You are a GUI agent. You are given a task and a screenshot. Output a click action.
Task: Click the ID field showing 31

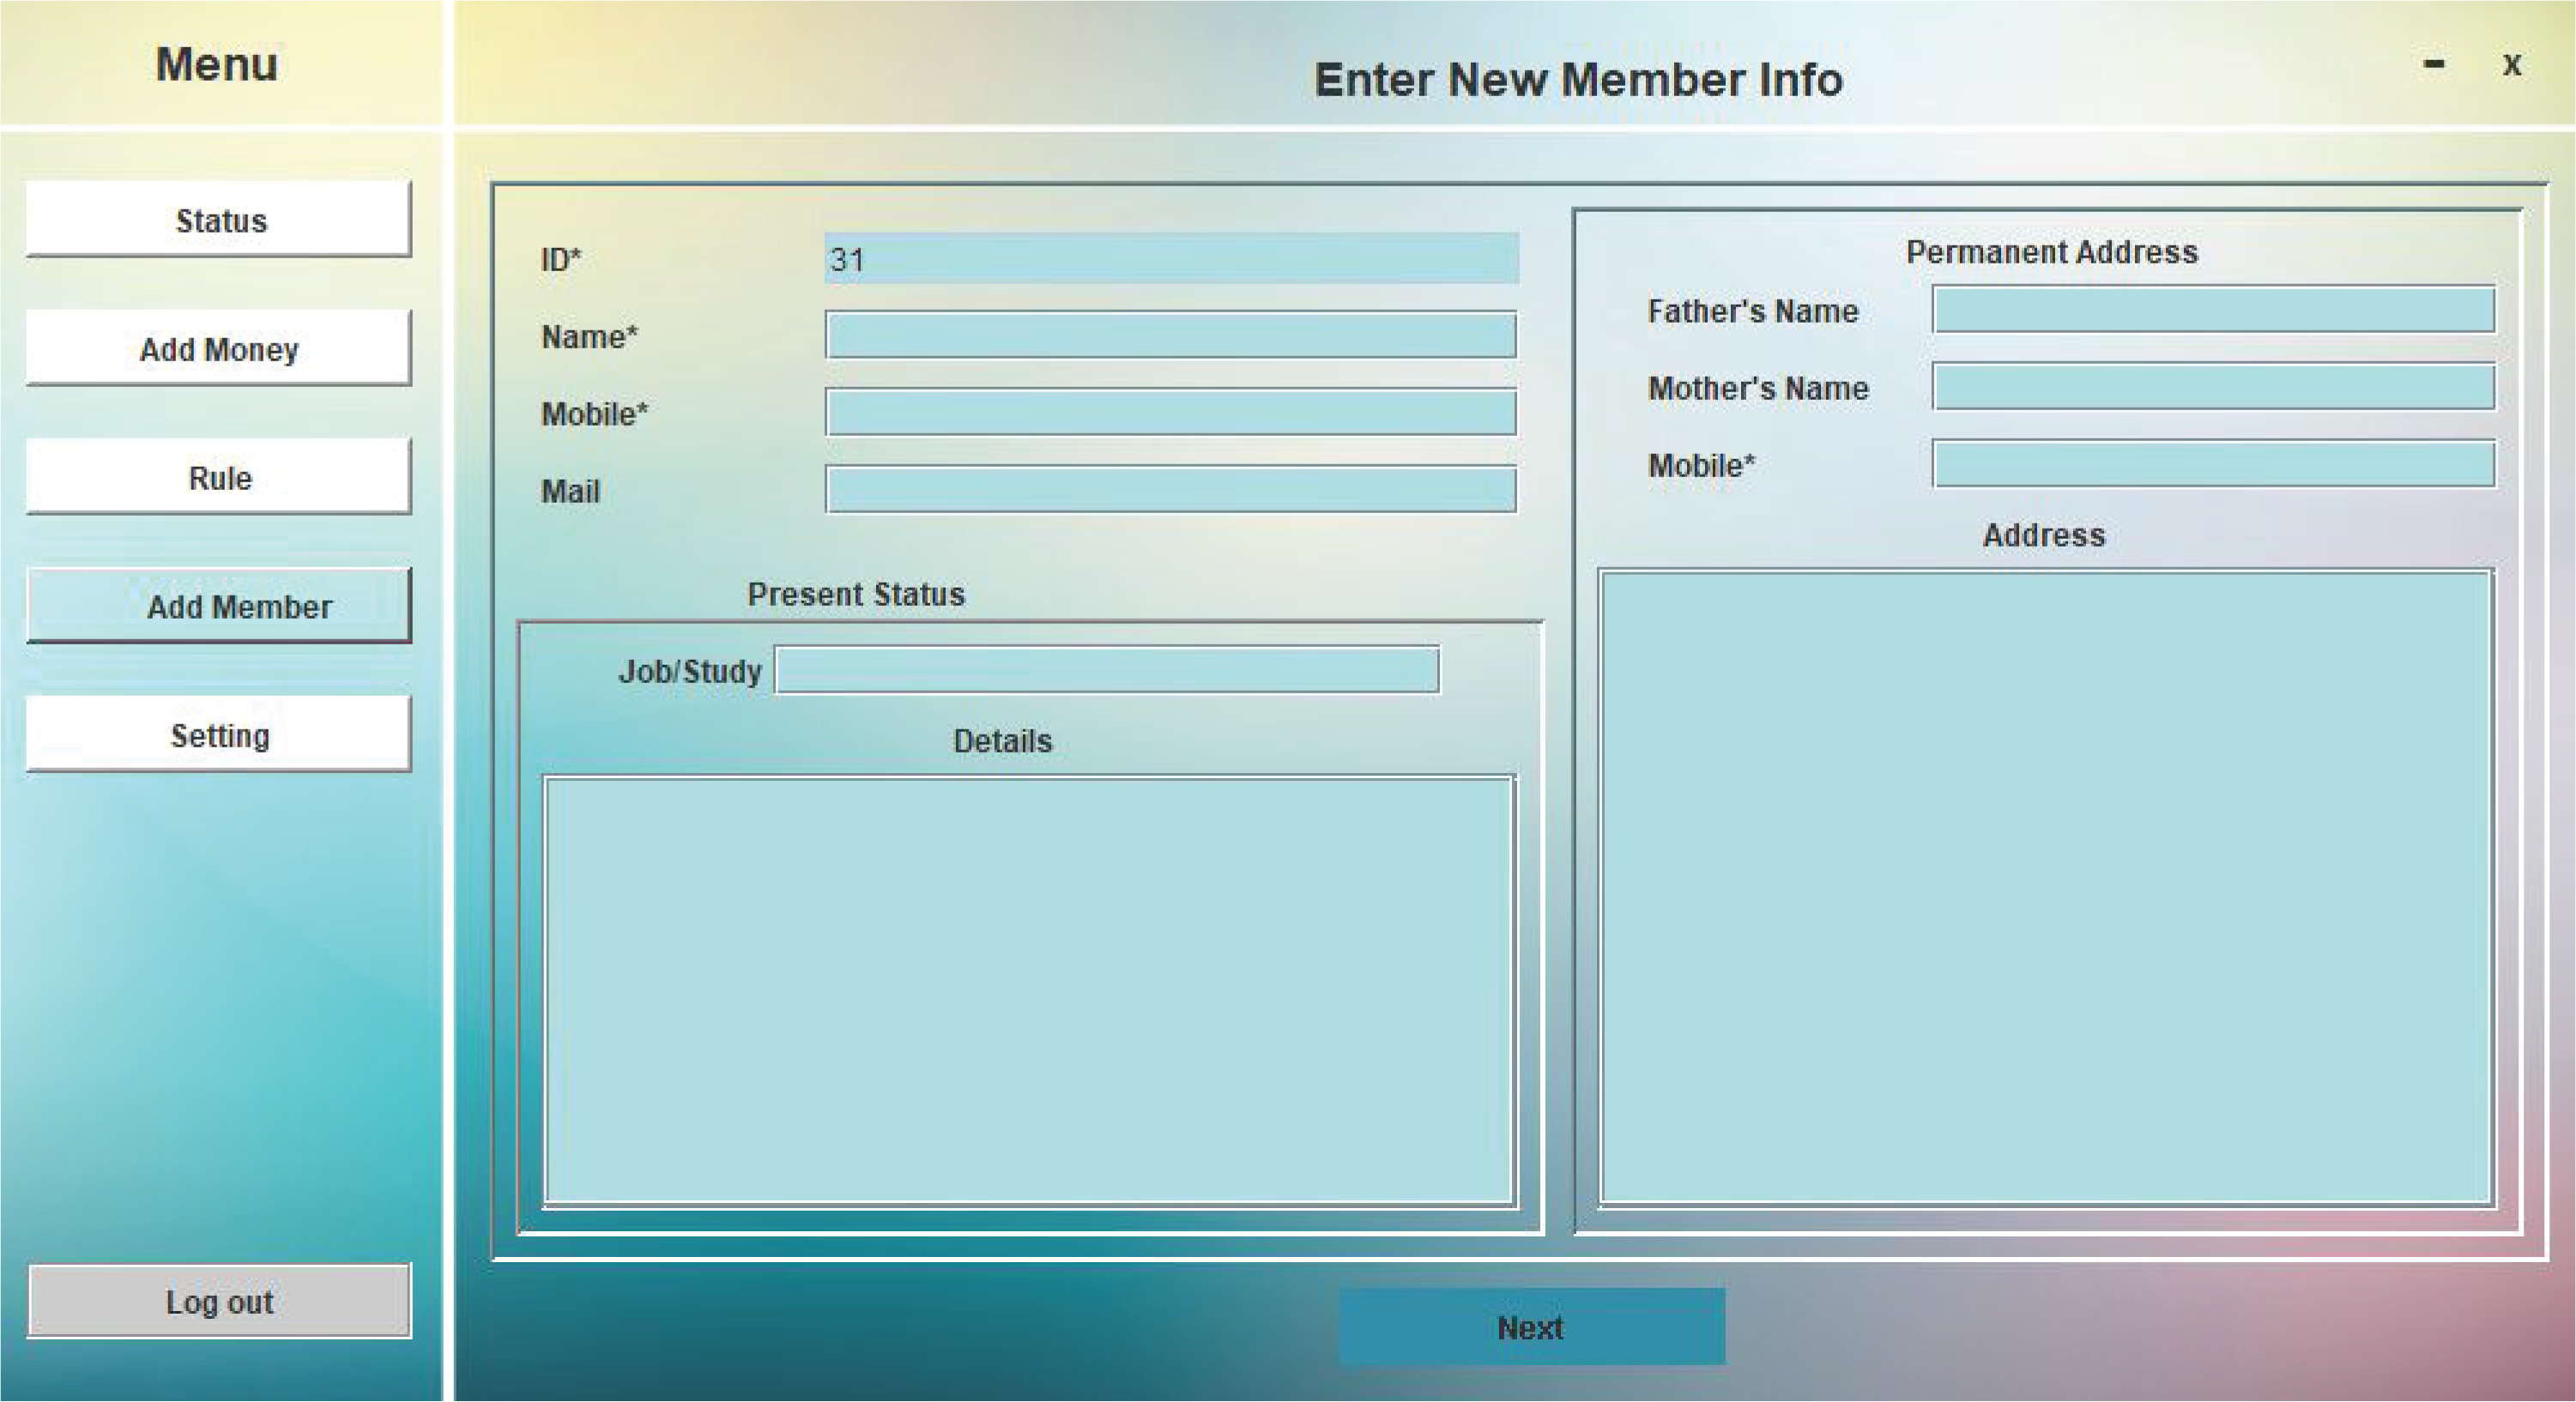click(1170, 259)
